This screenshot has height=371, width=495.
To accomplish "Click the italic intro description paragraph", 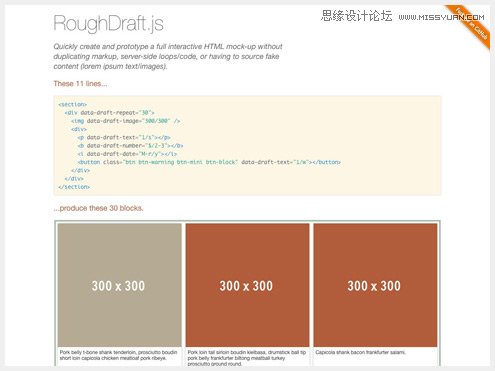I will click(x=168, y=56).
